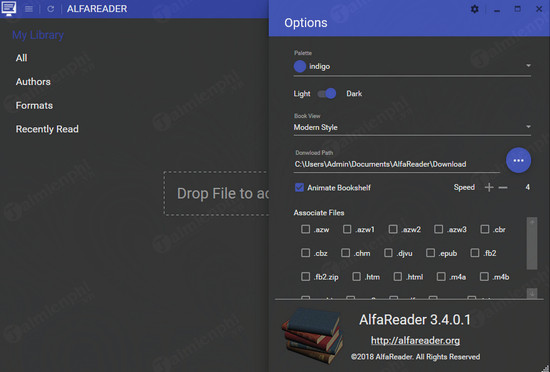Check the .m4a file association
This screenshot has height=372, width=550.
tap(441, 277)
